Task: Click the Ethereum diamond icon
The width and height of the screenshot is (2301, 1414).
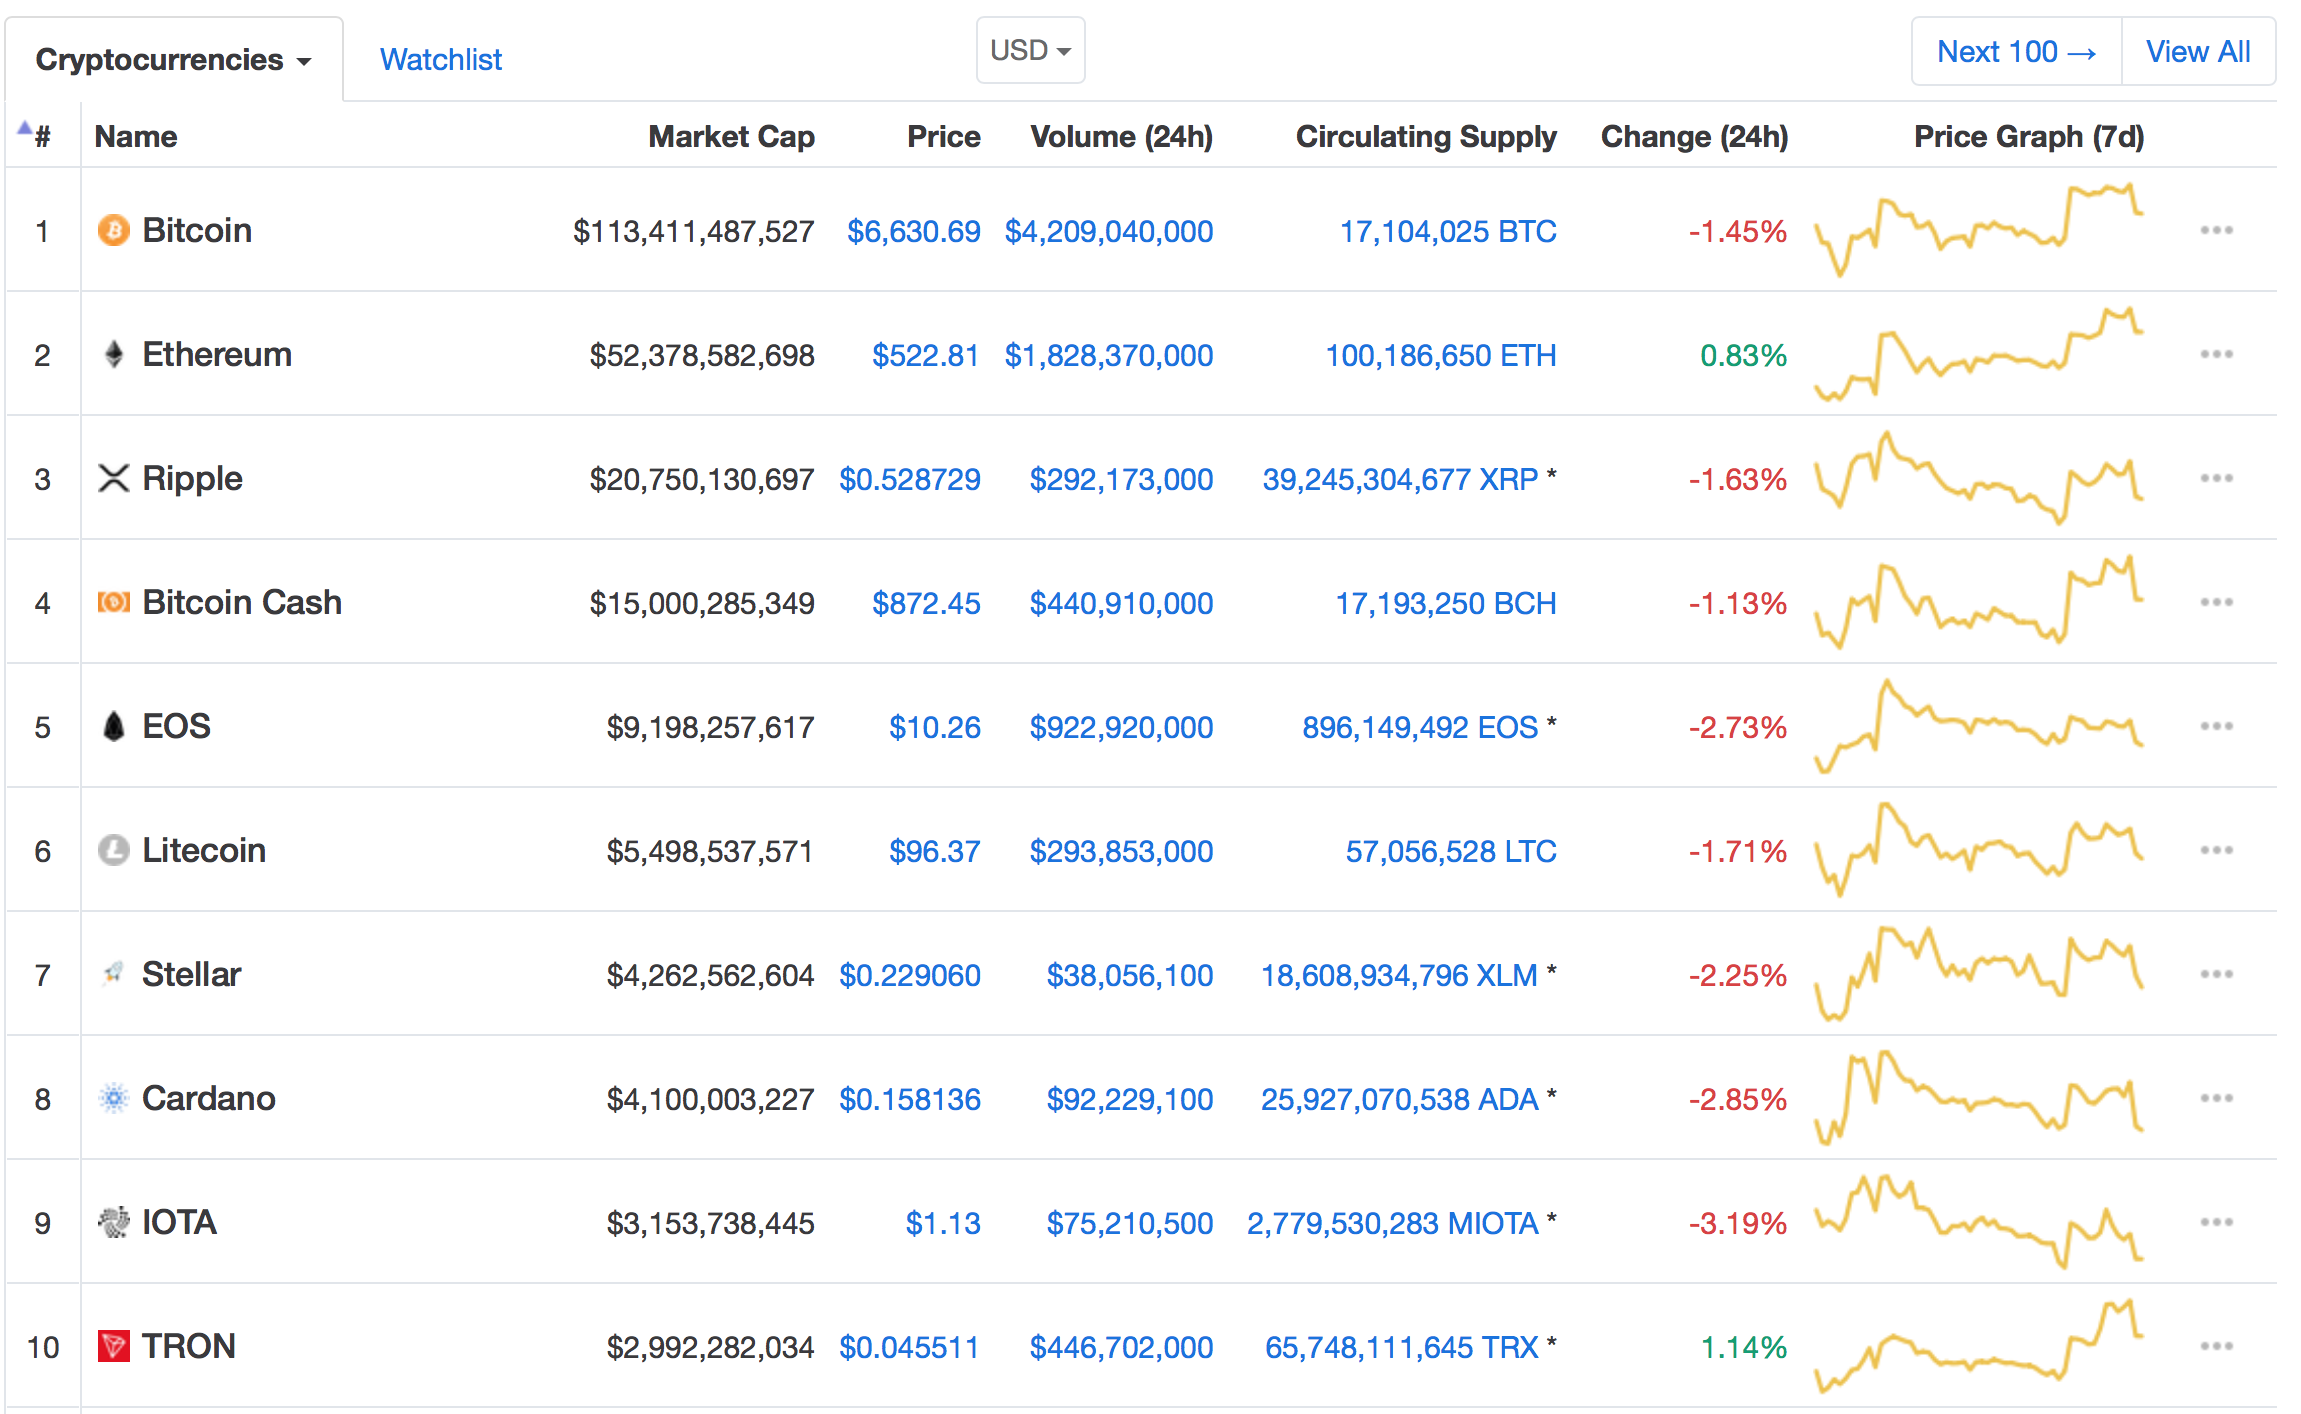Action: point(113,354)
